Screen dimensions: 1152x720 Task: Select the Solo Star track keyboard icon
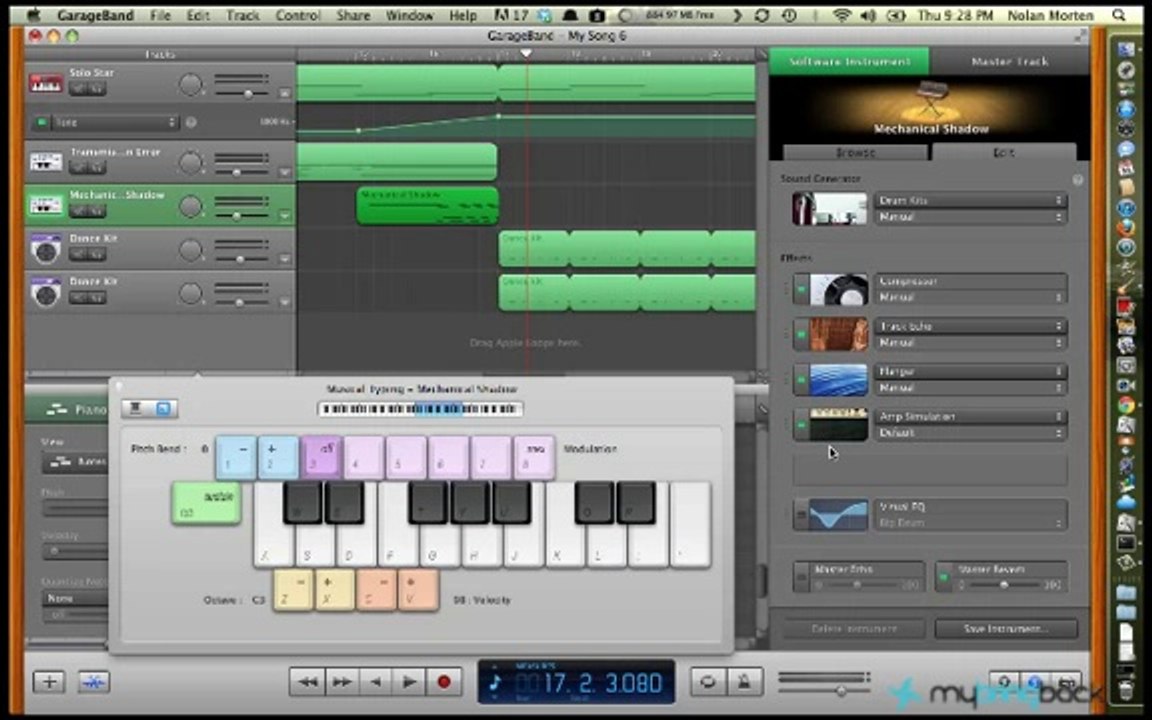(46, 83)
